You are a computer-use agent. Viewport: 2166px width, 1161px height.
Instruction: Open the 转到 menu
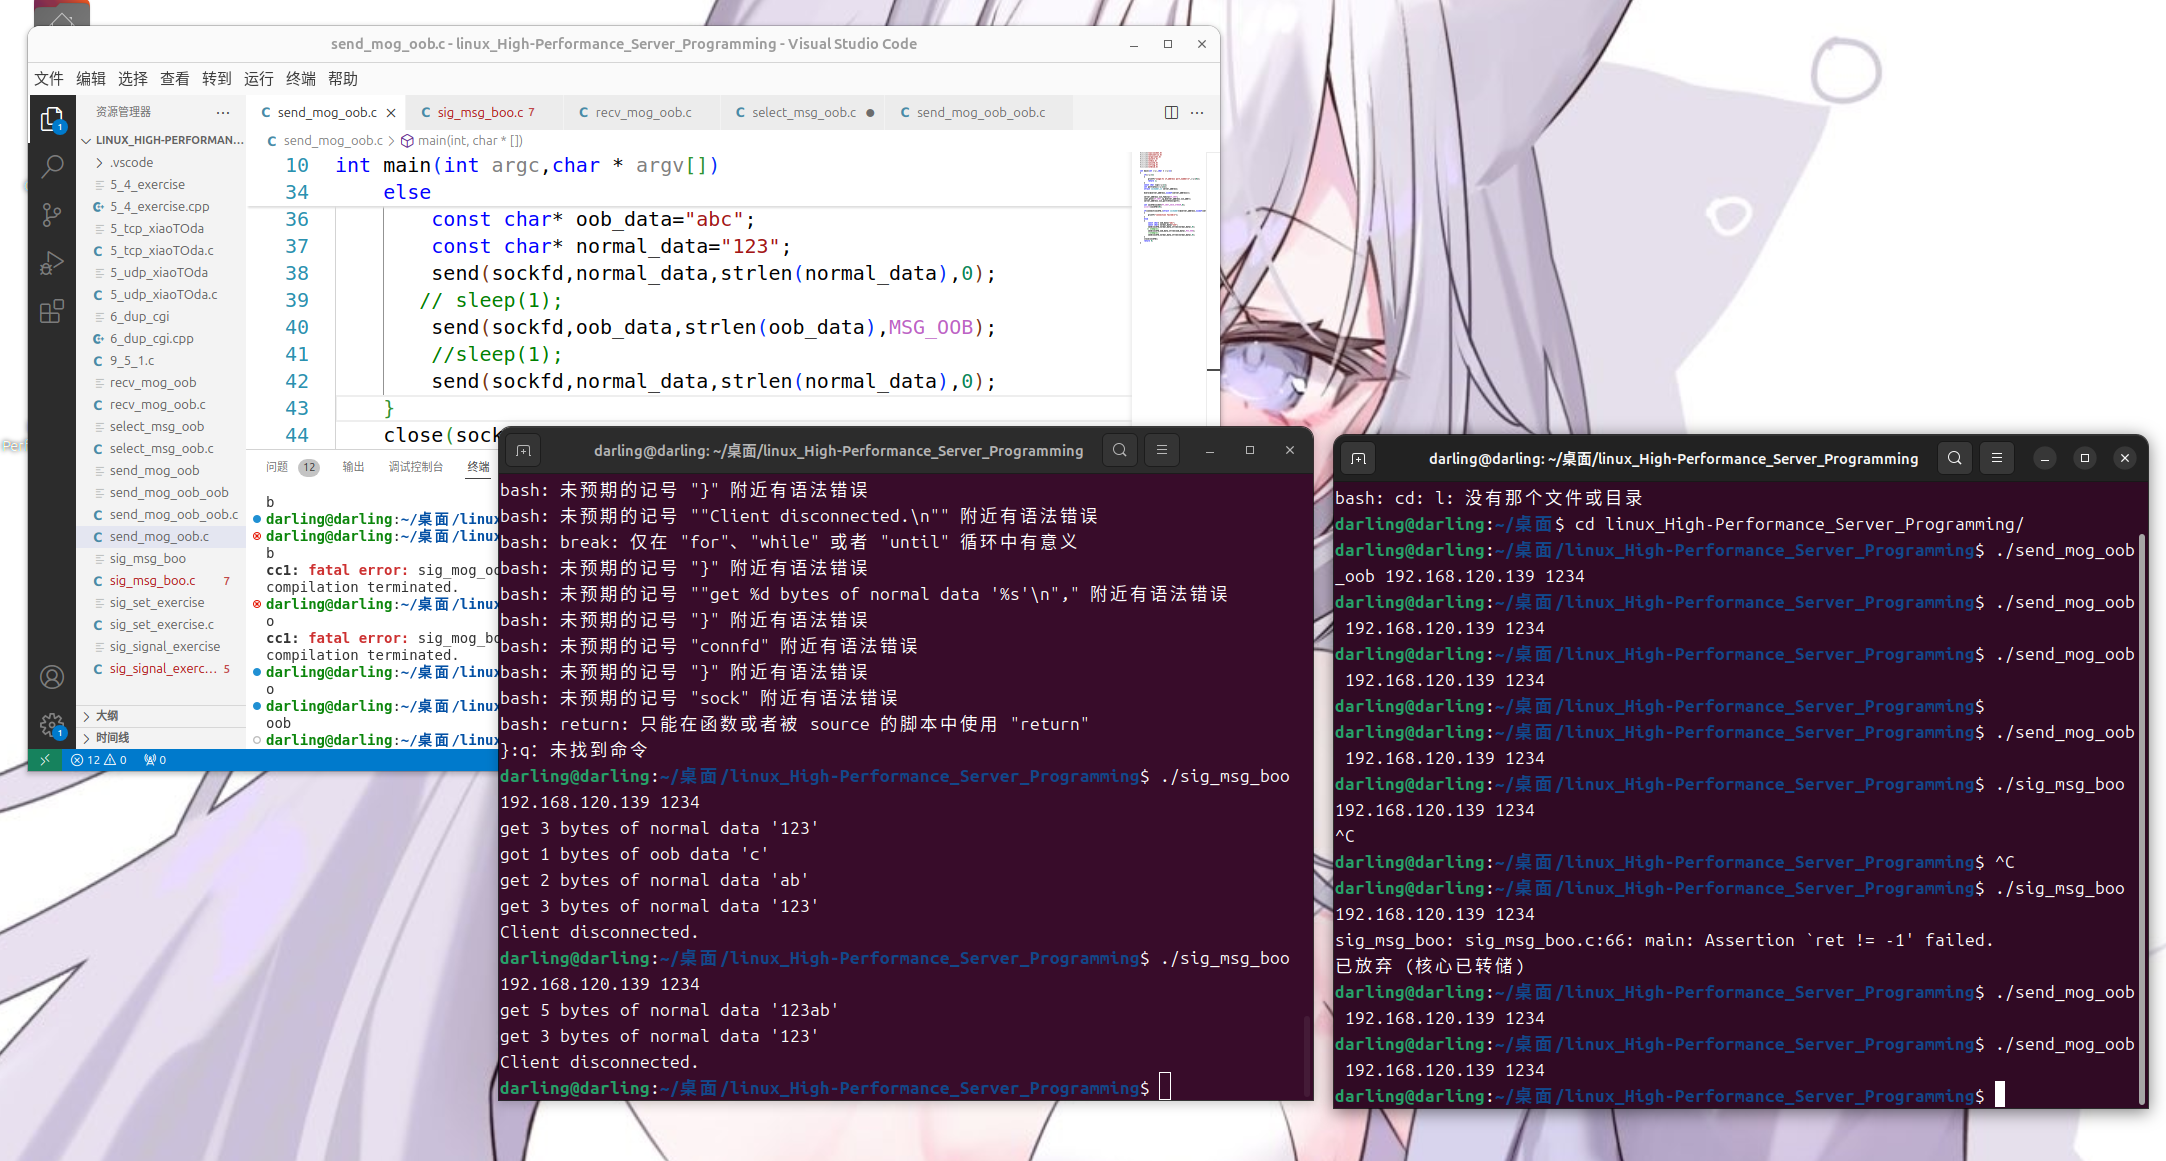click(217, 79)
